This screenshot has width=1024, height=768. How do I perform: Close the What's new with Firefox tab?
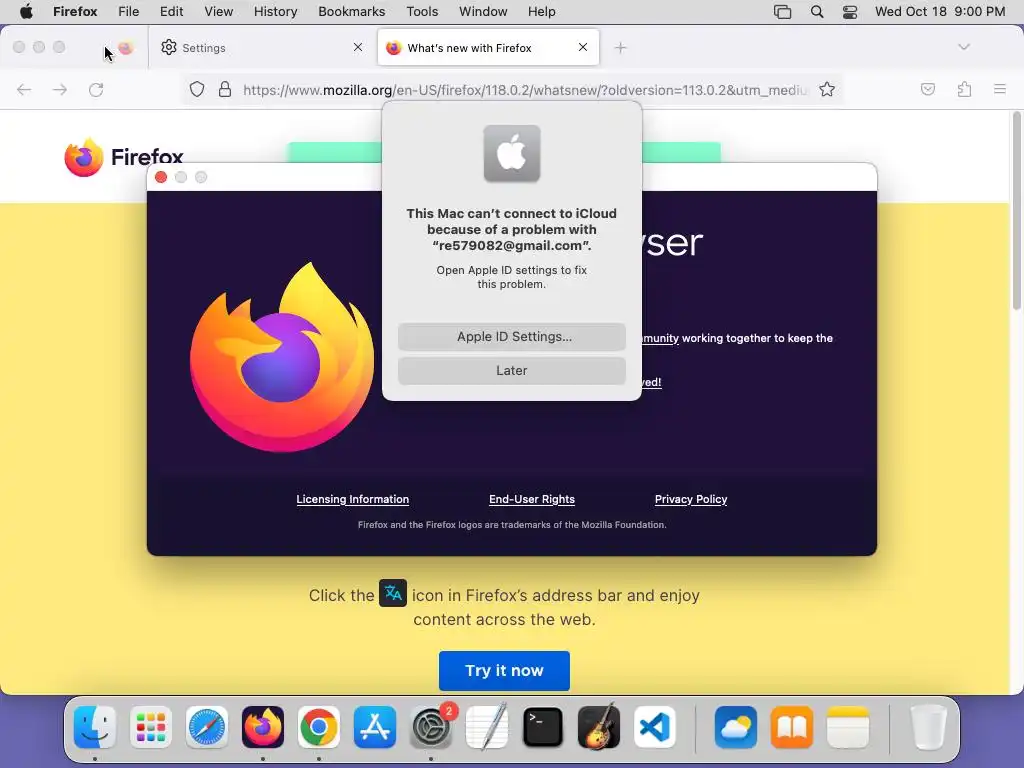(583, 47)
